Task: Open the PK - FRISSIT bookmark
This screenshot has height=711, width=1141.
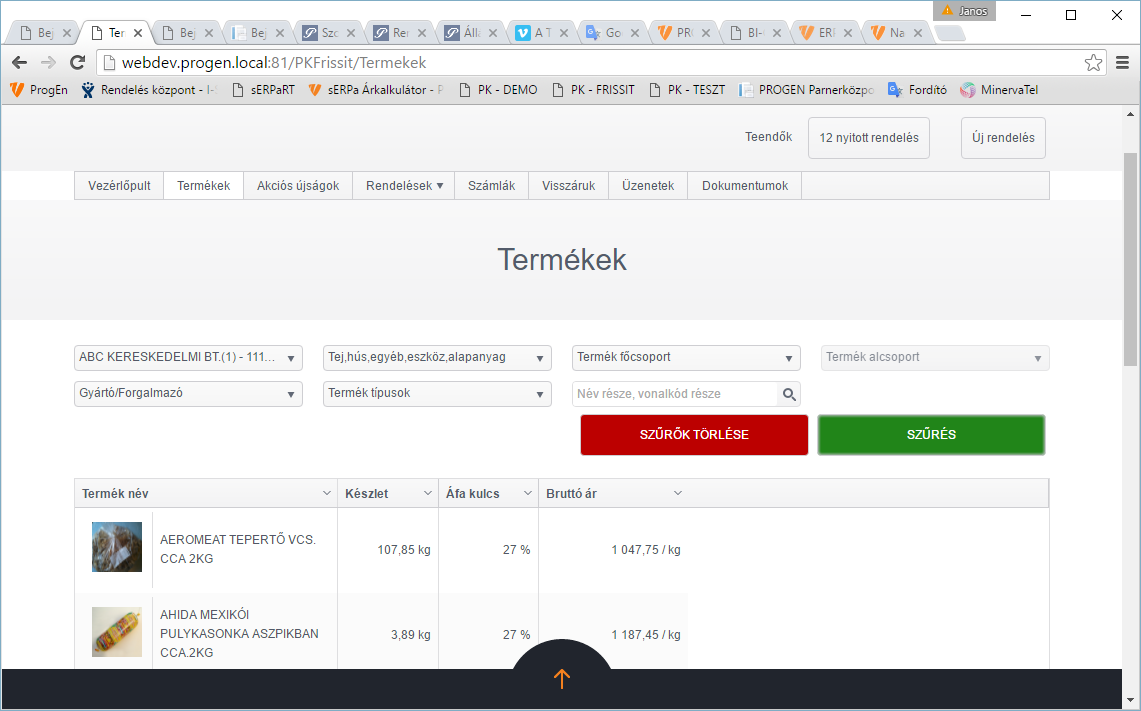Action: point(593,90)
